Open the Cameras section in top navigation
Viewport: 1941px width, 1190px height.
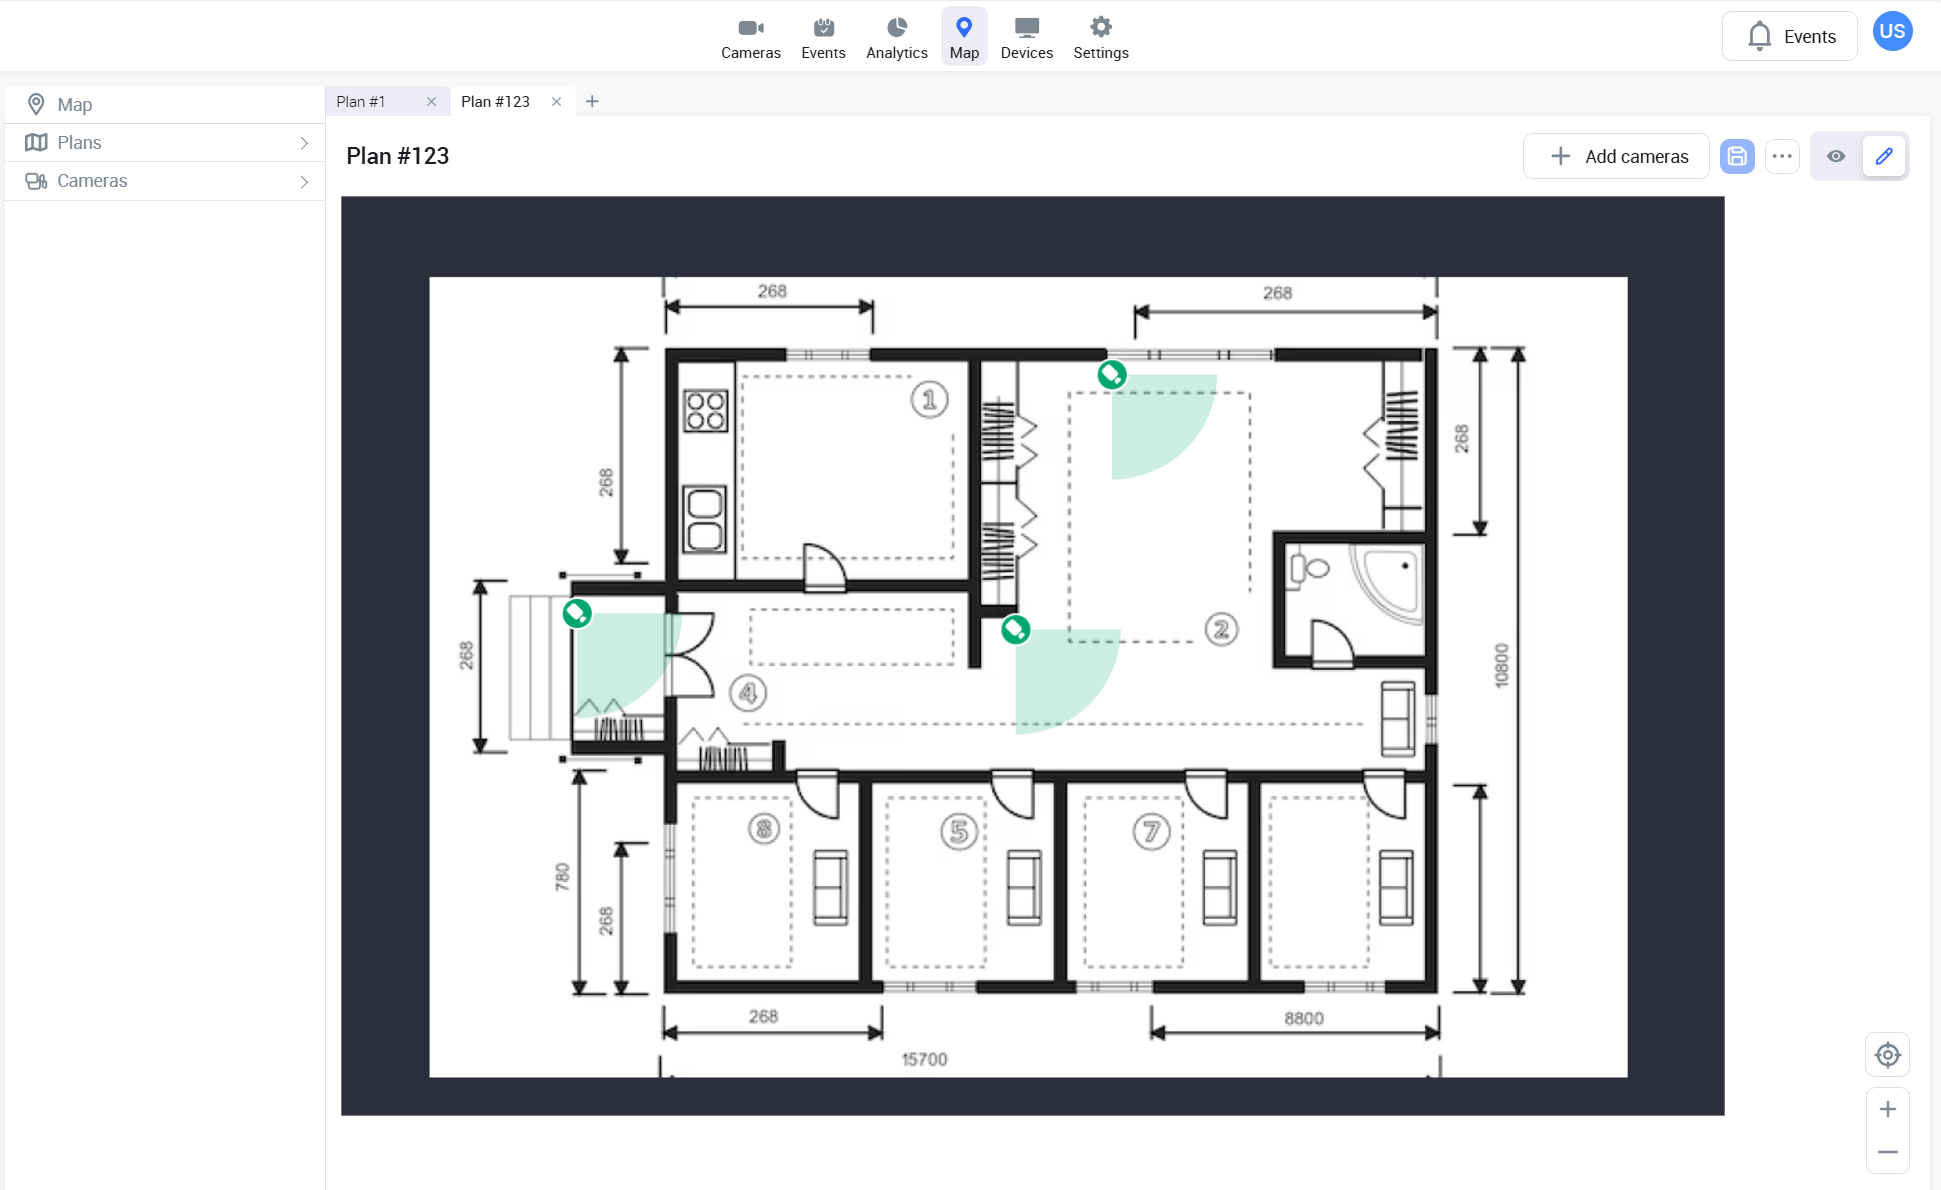click(750, 38)
